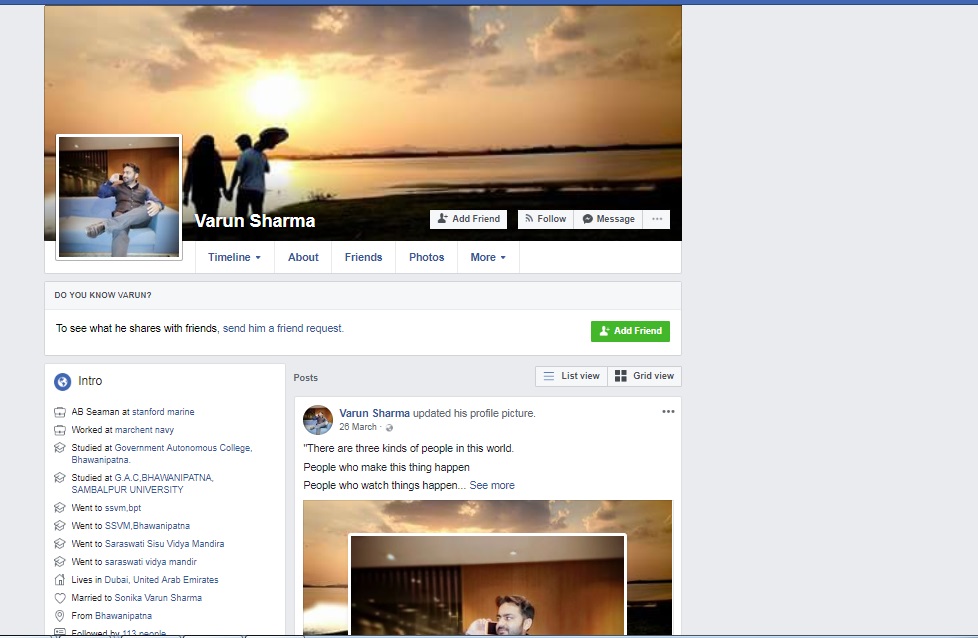This screenshot has height=638, width=978.
Task: Switch posts to Grid view
Action: tap(644, 376)
